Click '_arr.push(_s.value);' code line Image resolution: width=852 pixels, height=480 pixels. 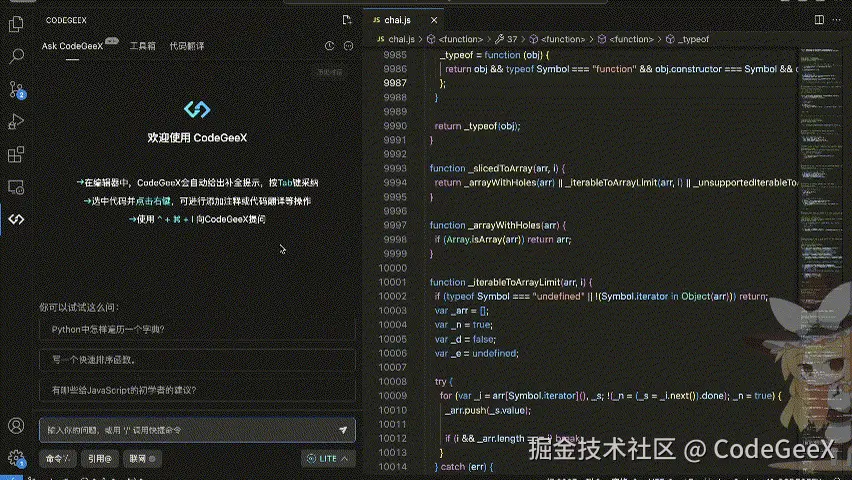pos(488,410)
